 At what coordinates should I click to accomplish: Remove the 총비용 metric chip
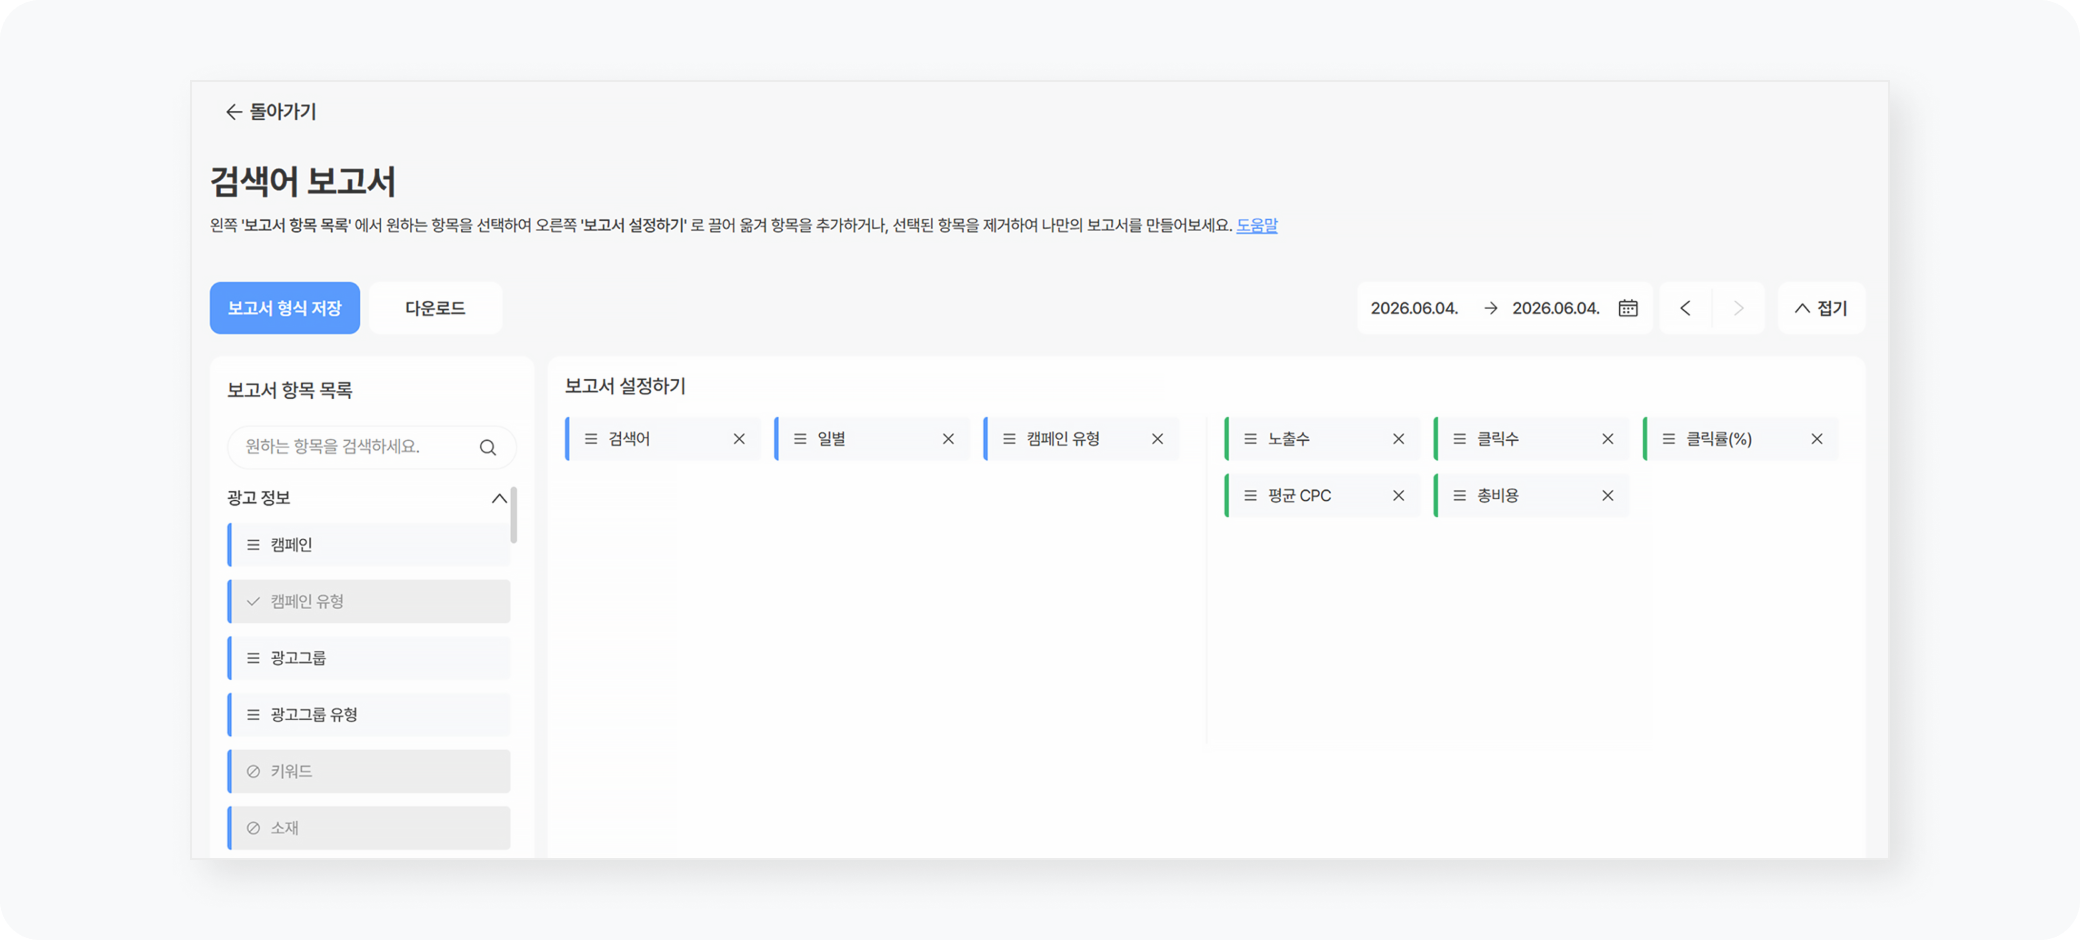click(x=1608, y=496)
